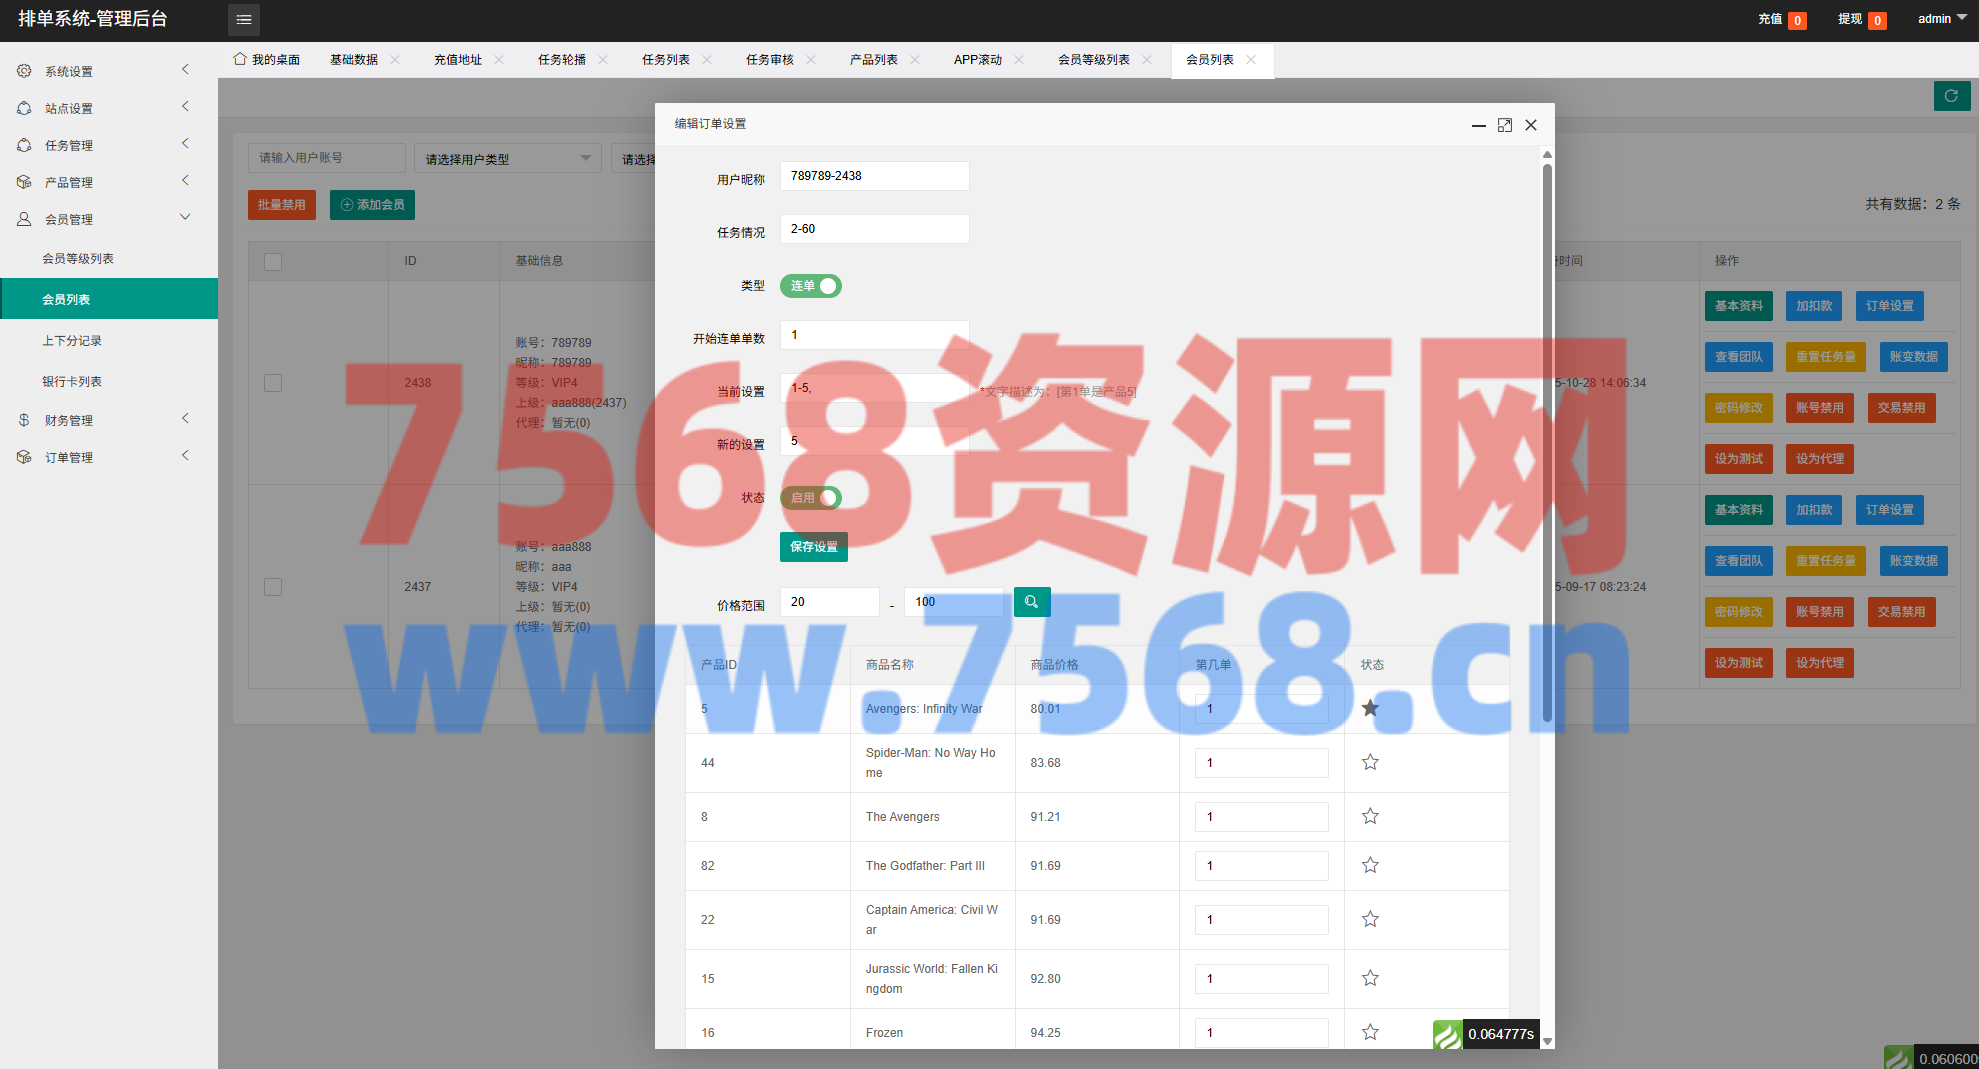1979x1069 pixels.
Task: Click the 保存设置 button
Action: [x=813, y=547]
